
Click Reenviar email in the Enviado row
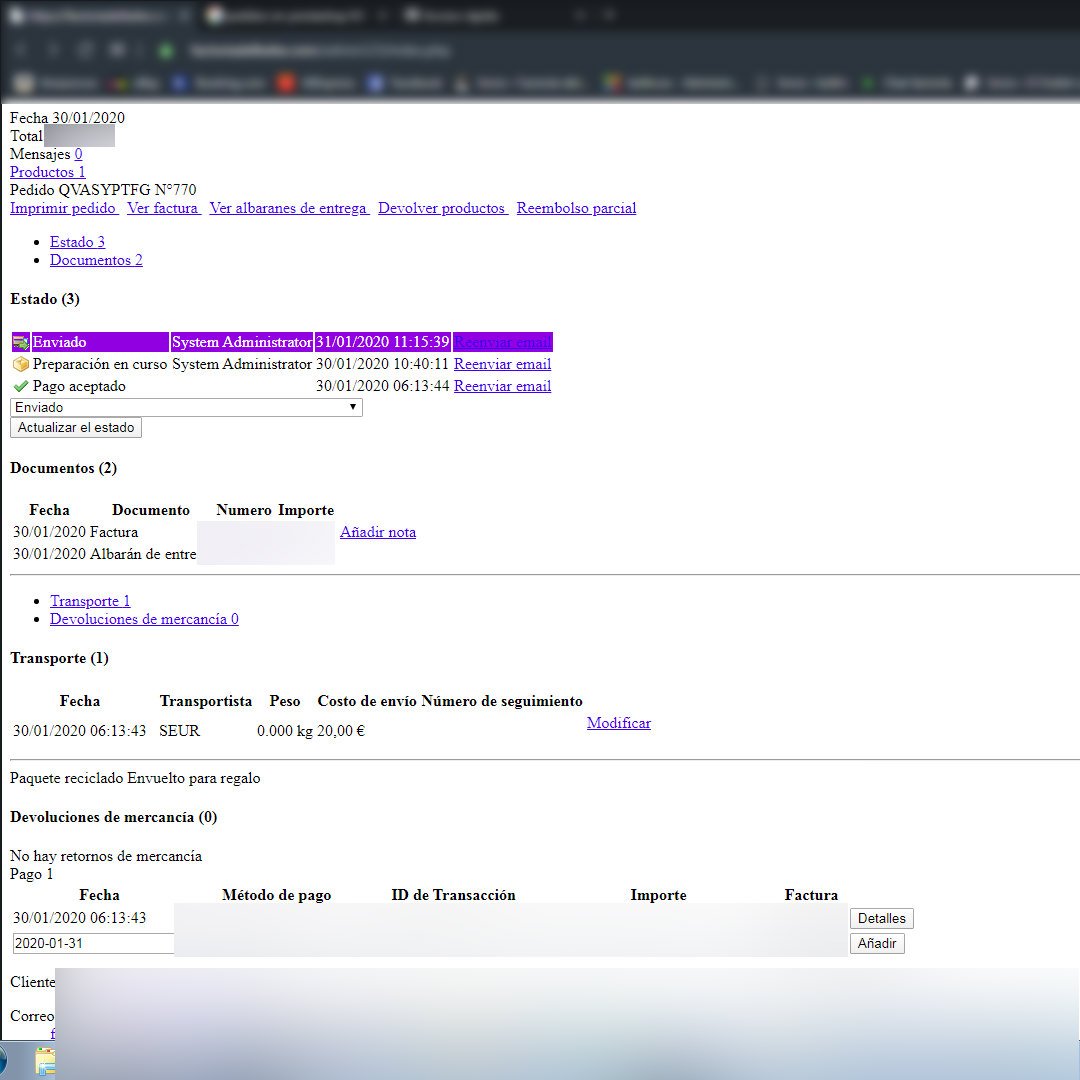coord(502,342)
